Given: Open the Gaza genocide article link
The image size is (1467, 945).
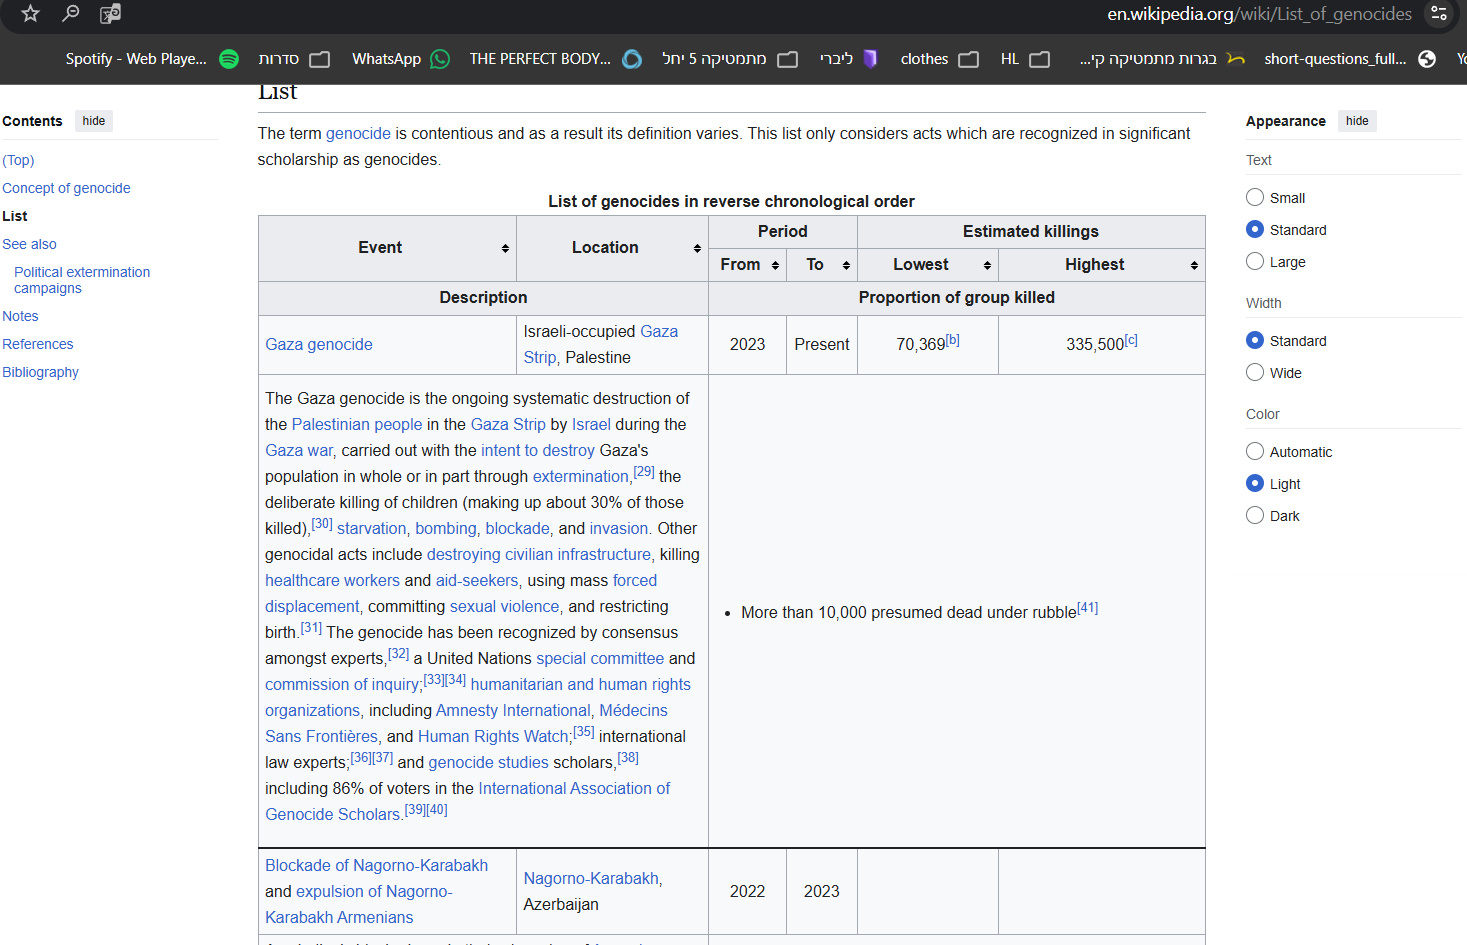Looking at the screenshot, I should (x=319, y=344).
